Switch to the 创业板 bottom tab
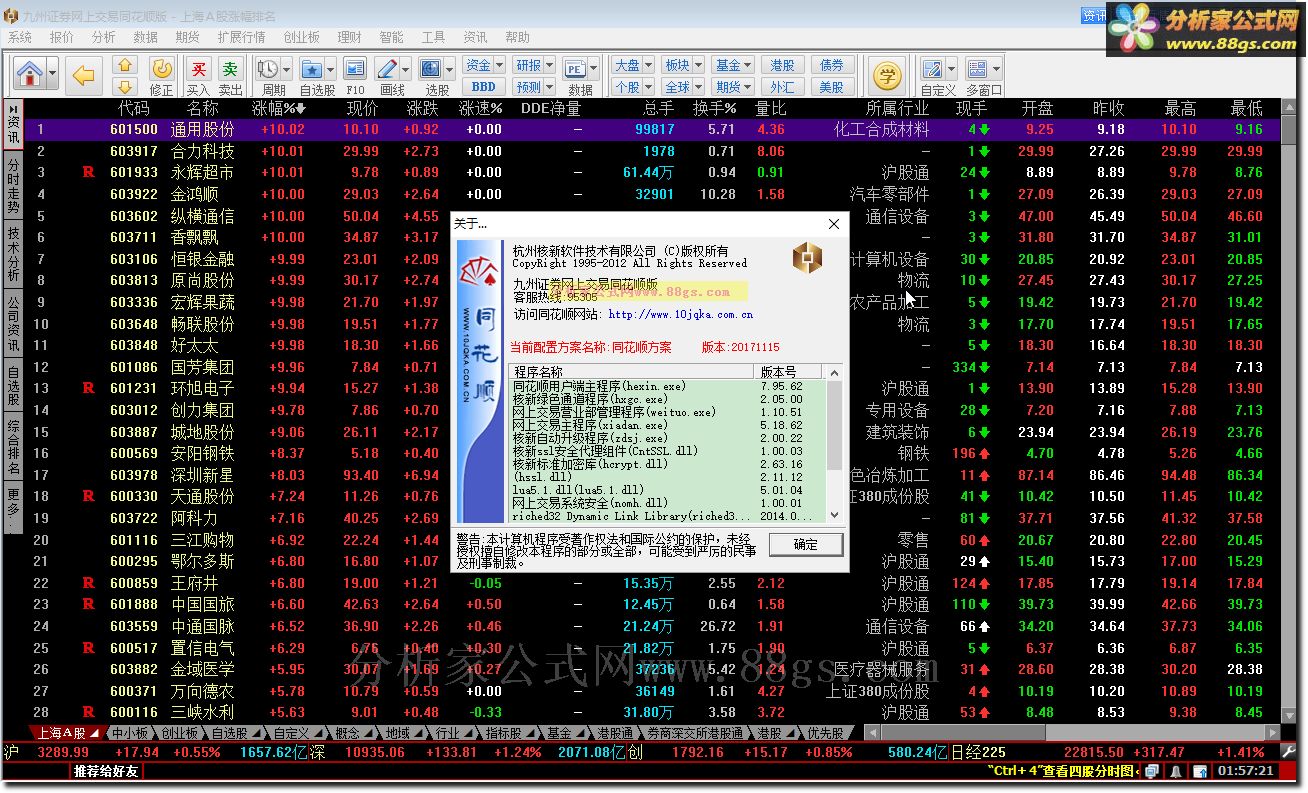This screenshot has height=793, width=1308. pyautogui.click(x=179, y=733)
